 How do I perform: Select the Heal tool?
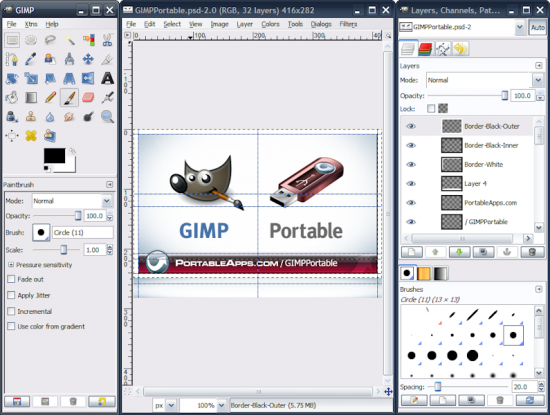(x=31, y=135)
